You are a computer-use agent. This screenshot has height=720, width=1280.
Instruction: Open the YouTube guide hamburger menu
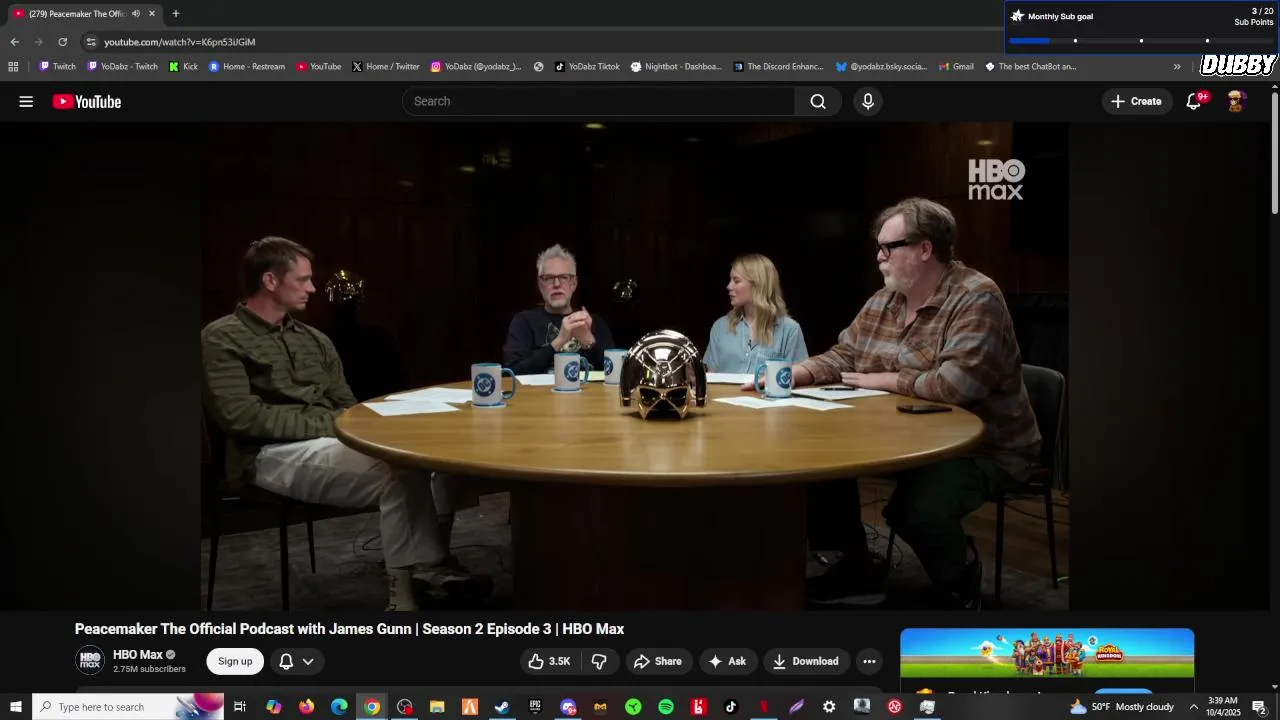(26, 101)
